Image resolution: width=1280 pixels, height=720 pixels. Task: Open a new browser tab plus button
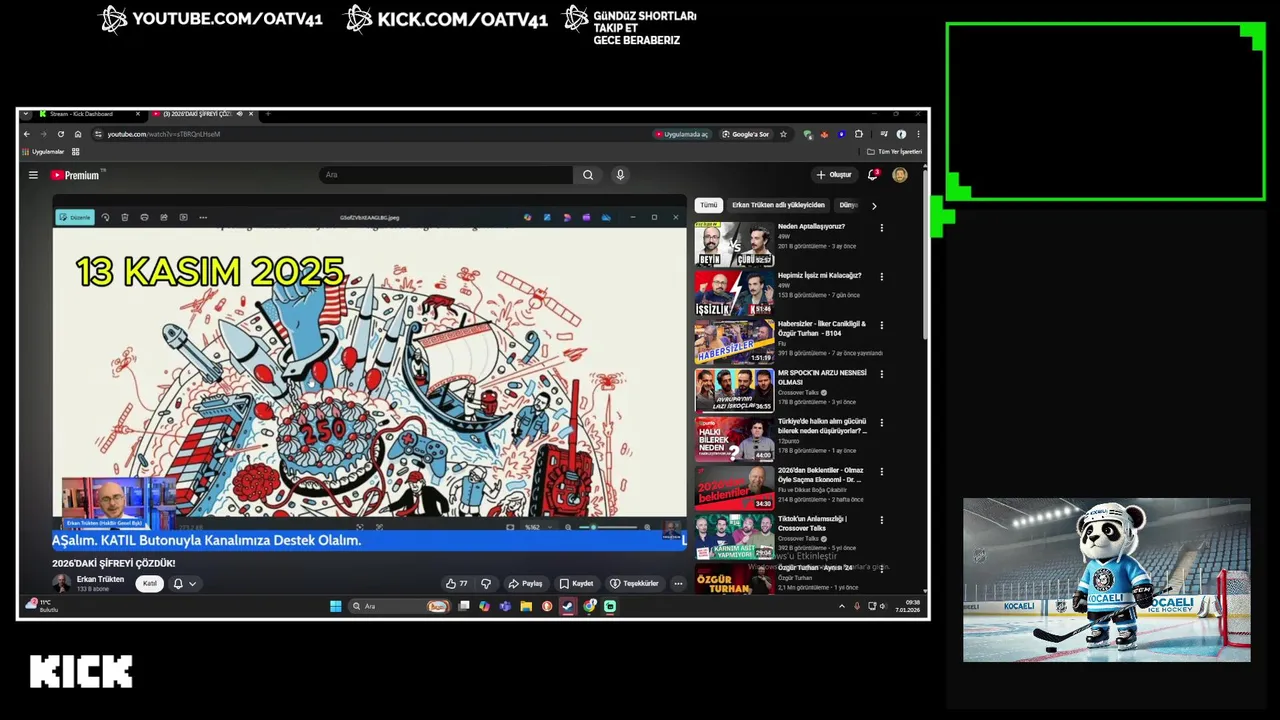268,114
